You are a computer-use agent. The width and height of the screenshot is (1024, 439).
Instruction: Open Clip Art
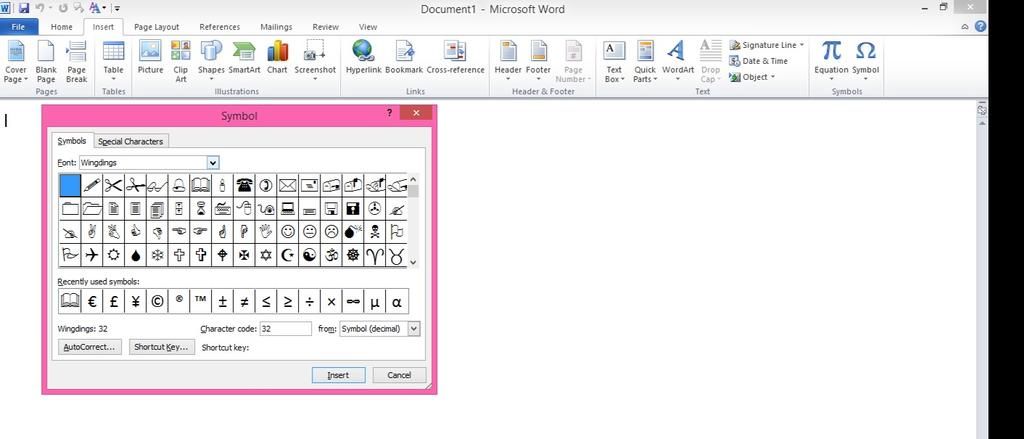point(181,61)
